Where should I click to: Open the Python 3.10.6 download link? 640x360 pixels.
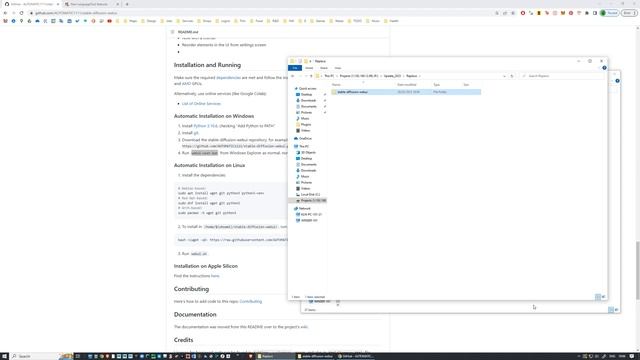point(205,126)
